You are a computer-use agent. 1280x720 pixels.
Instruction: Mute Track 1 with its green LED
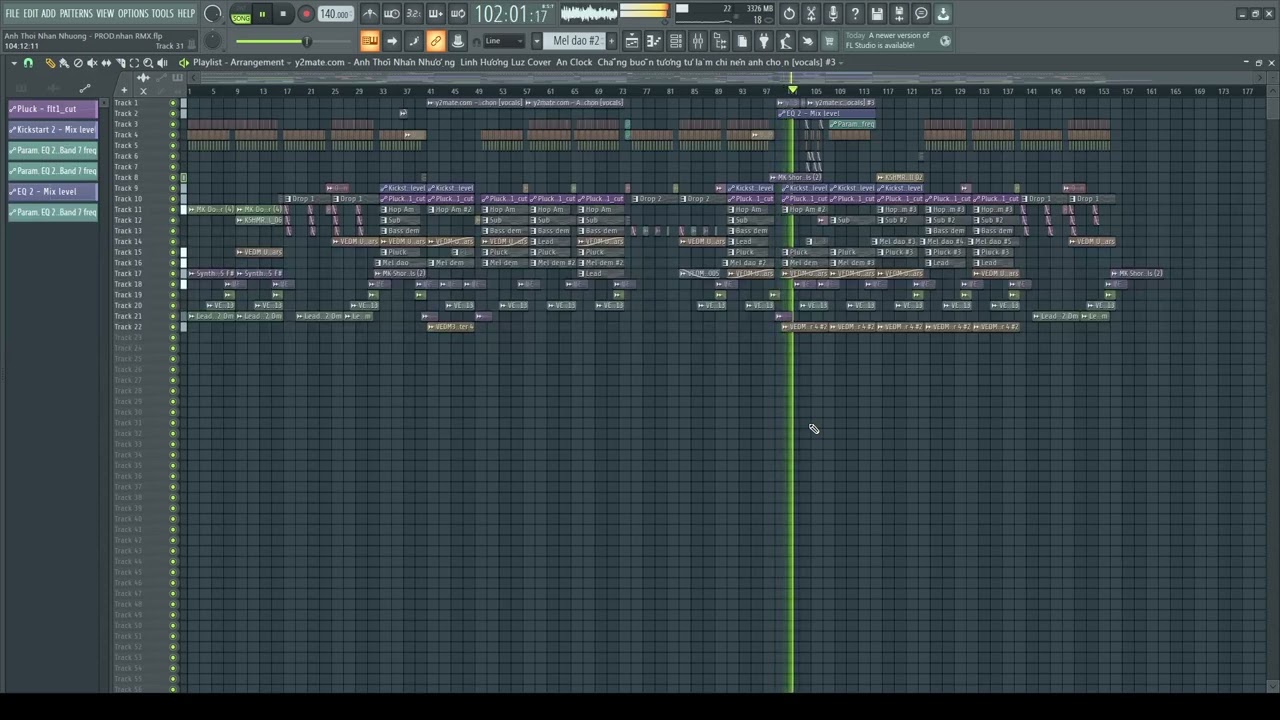[173, 103]
